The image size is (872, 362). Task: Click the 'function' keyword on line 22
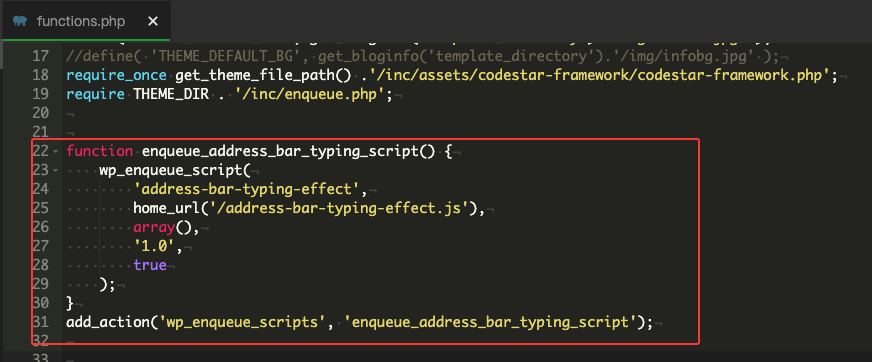[x=100, y=151]
